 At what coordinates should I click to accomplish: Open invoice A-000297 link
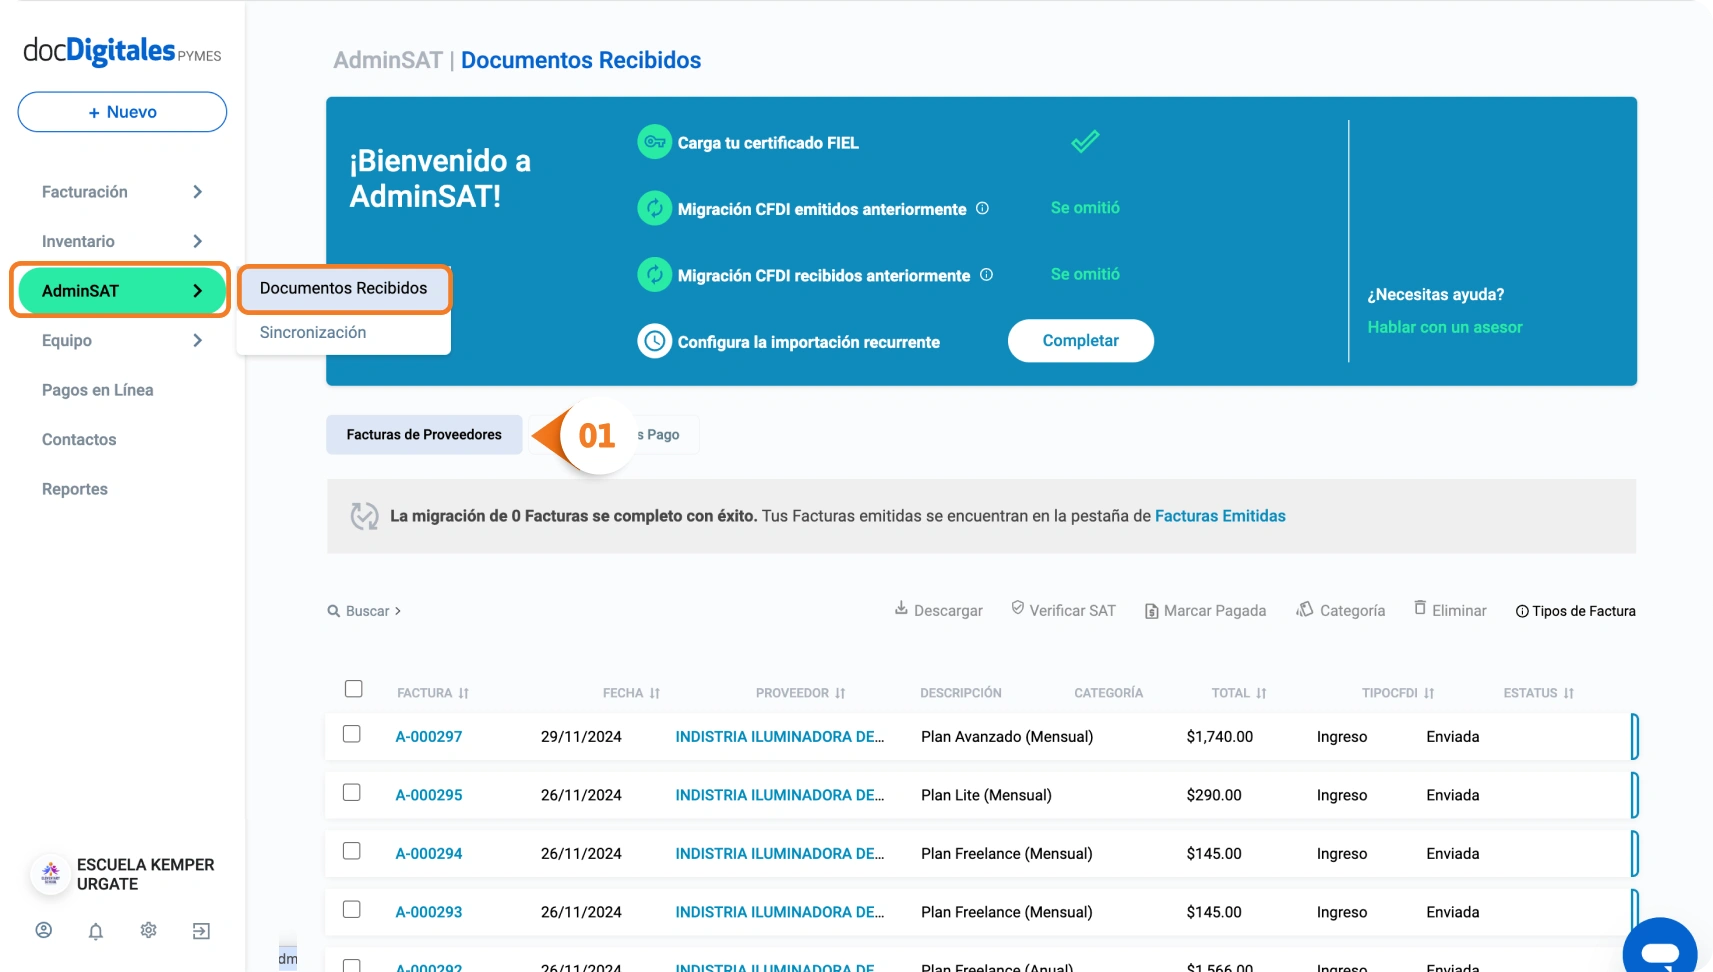tap(429, 737)
